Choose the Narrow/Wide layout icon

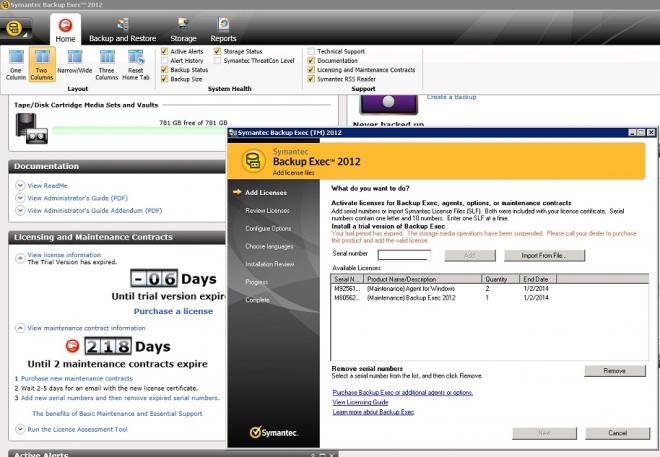tap(75, 62)
